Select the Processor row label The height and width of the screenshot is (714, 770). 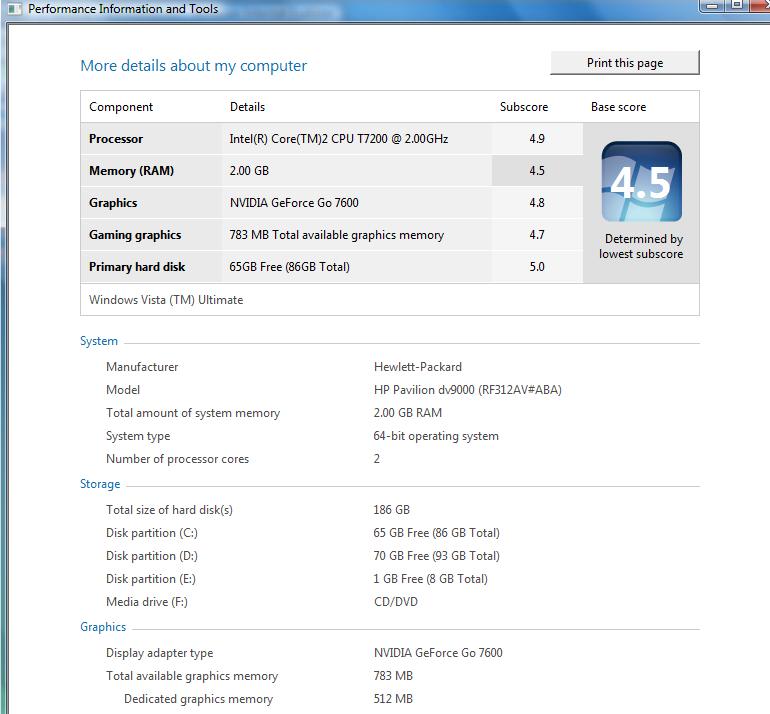click(x=116, y=139)
